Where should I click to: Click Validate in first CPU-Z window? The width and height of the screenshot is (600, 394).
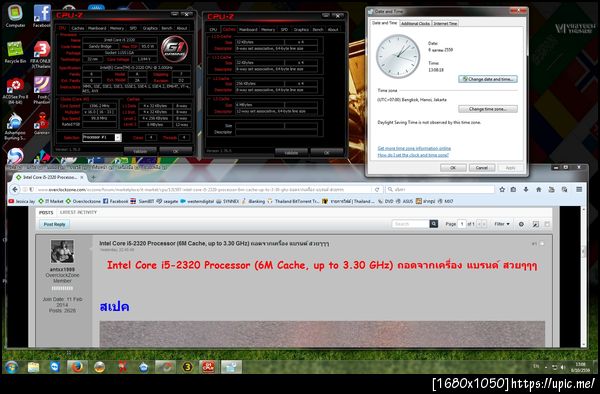pos(140,151)
